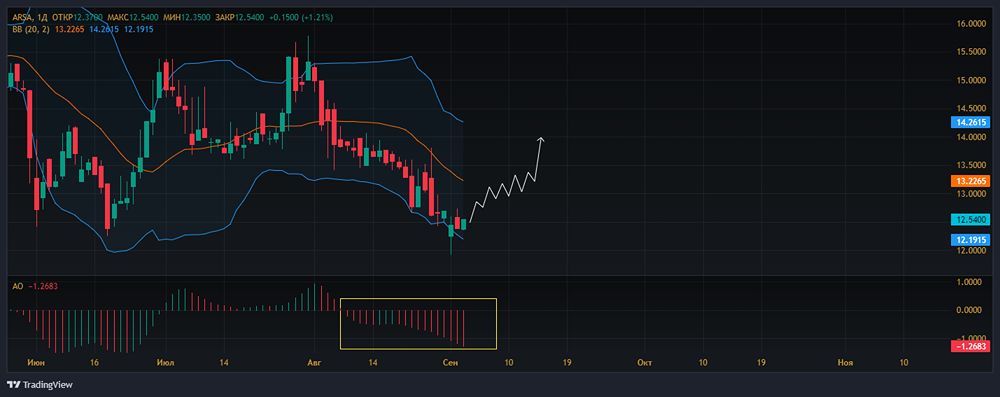The image size is (1000, 397).
Task: Click the Ноя time axis label
Action: click(845, 362)
